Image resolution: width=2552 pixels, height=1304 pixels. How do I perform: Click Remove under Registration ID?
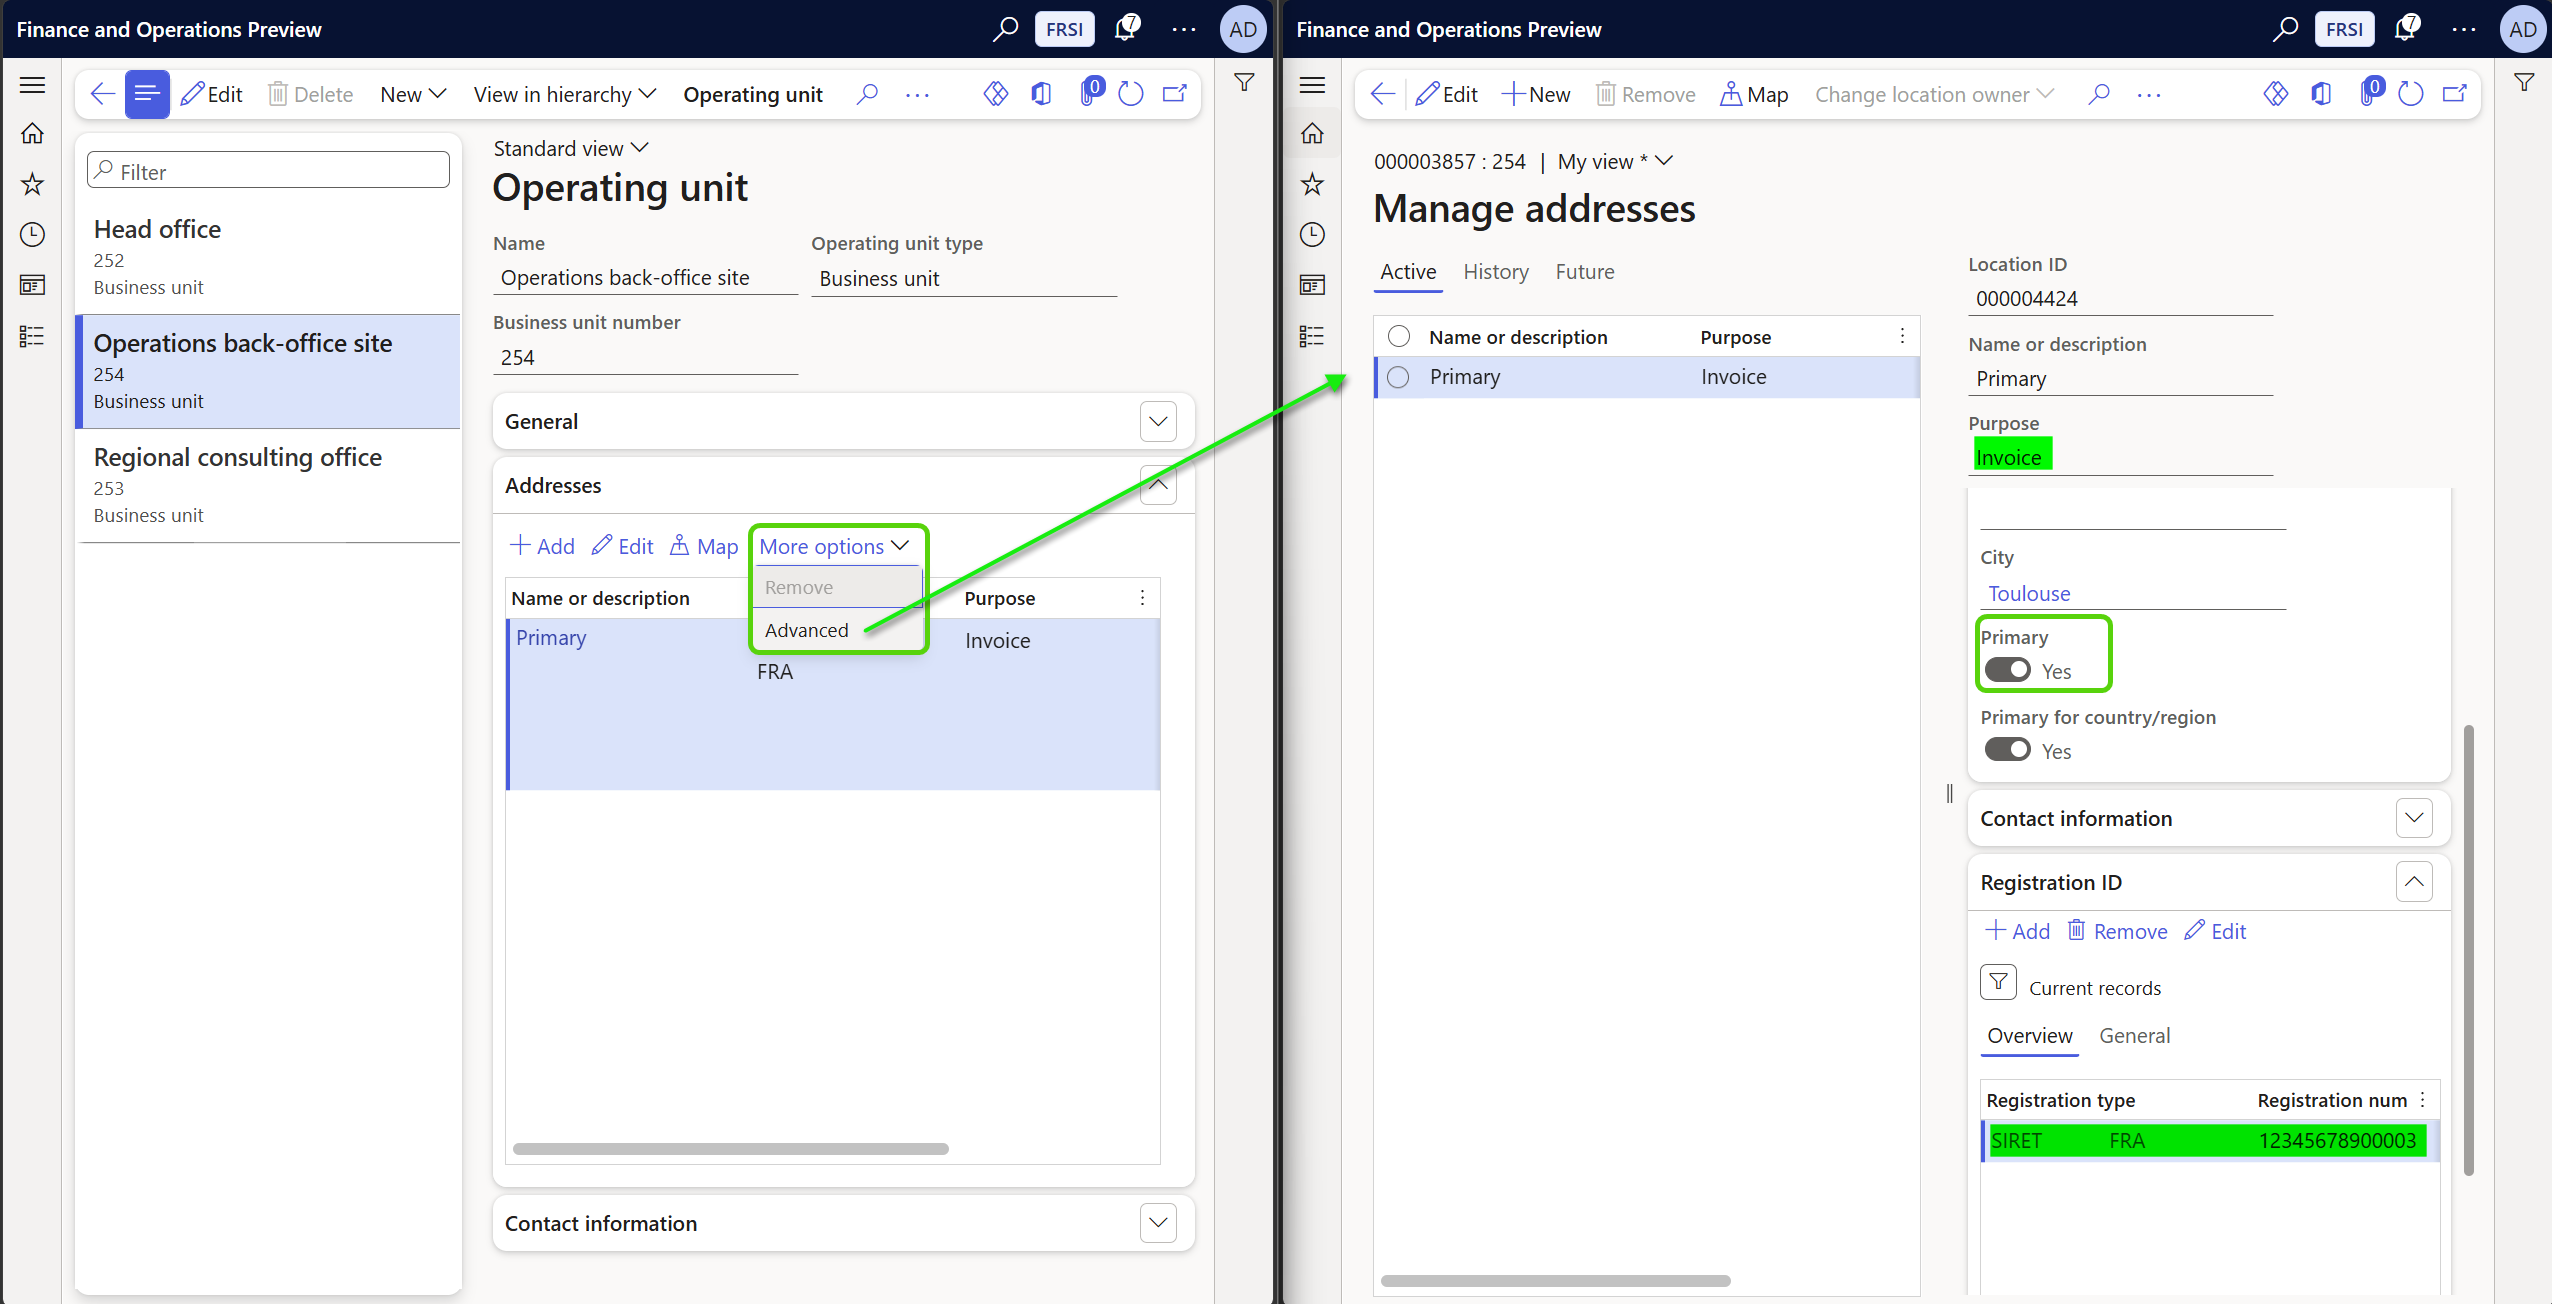pyautogui.click(x=2117, y=931)
